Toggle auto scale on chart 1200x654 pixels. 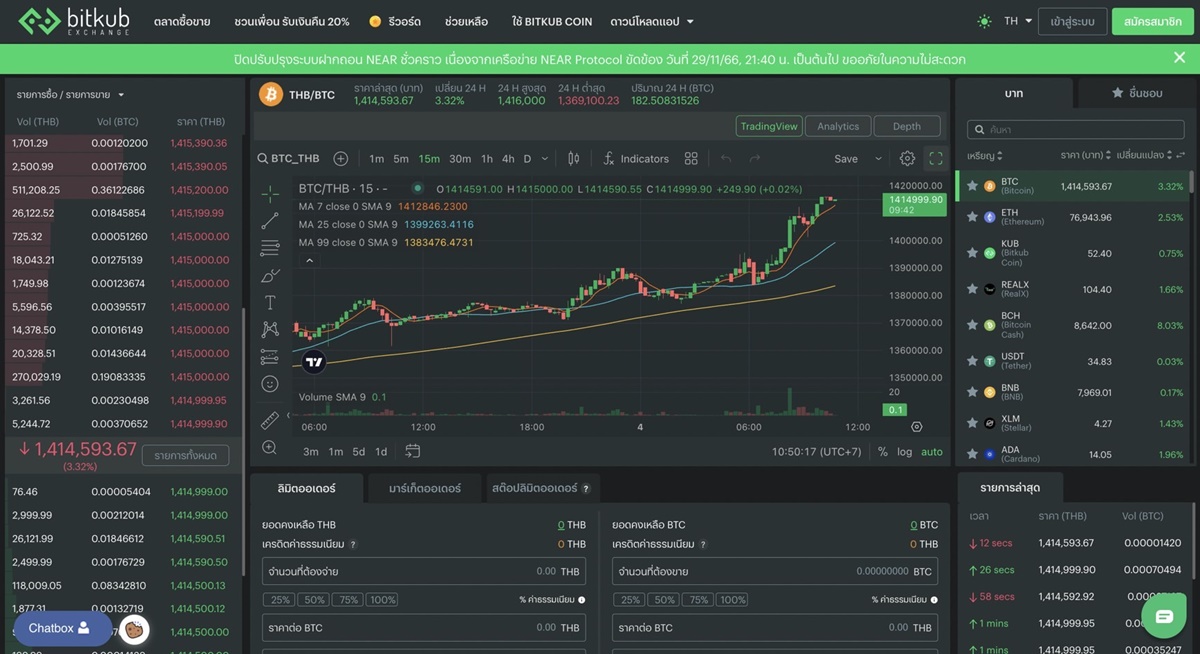(x=932, y=452)
